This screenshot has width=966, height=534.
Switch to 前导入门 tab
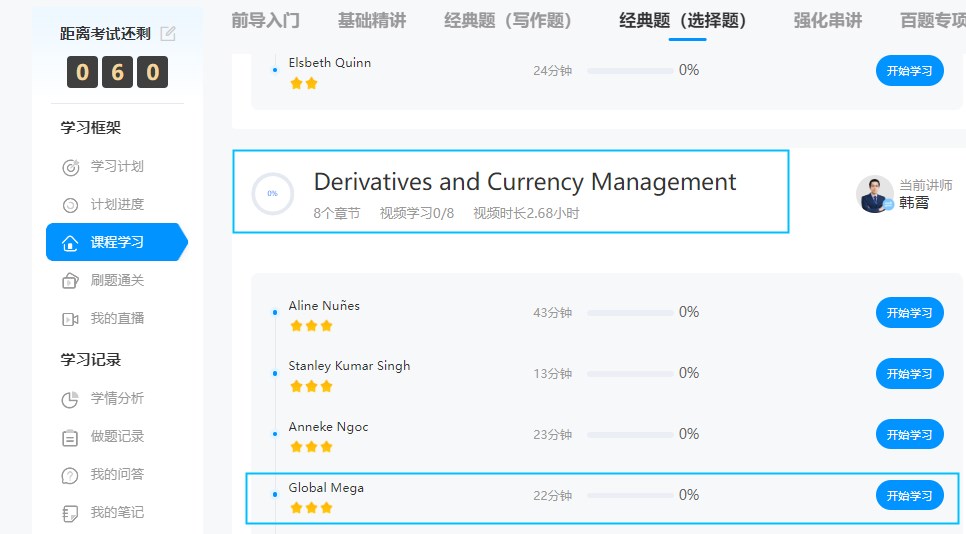265,20
